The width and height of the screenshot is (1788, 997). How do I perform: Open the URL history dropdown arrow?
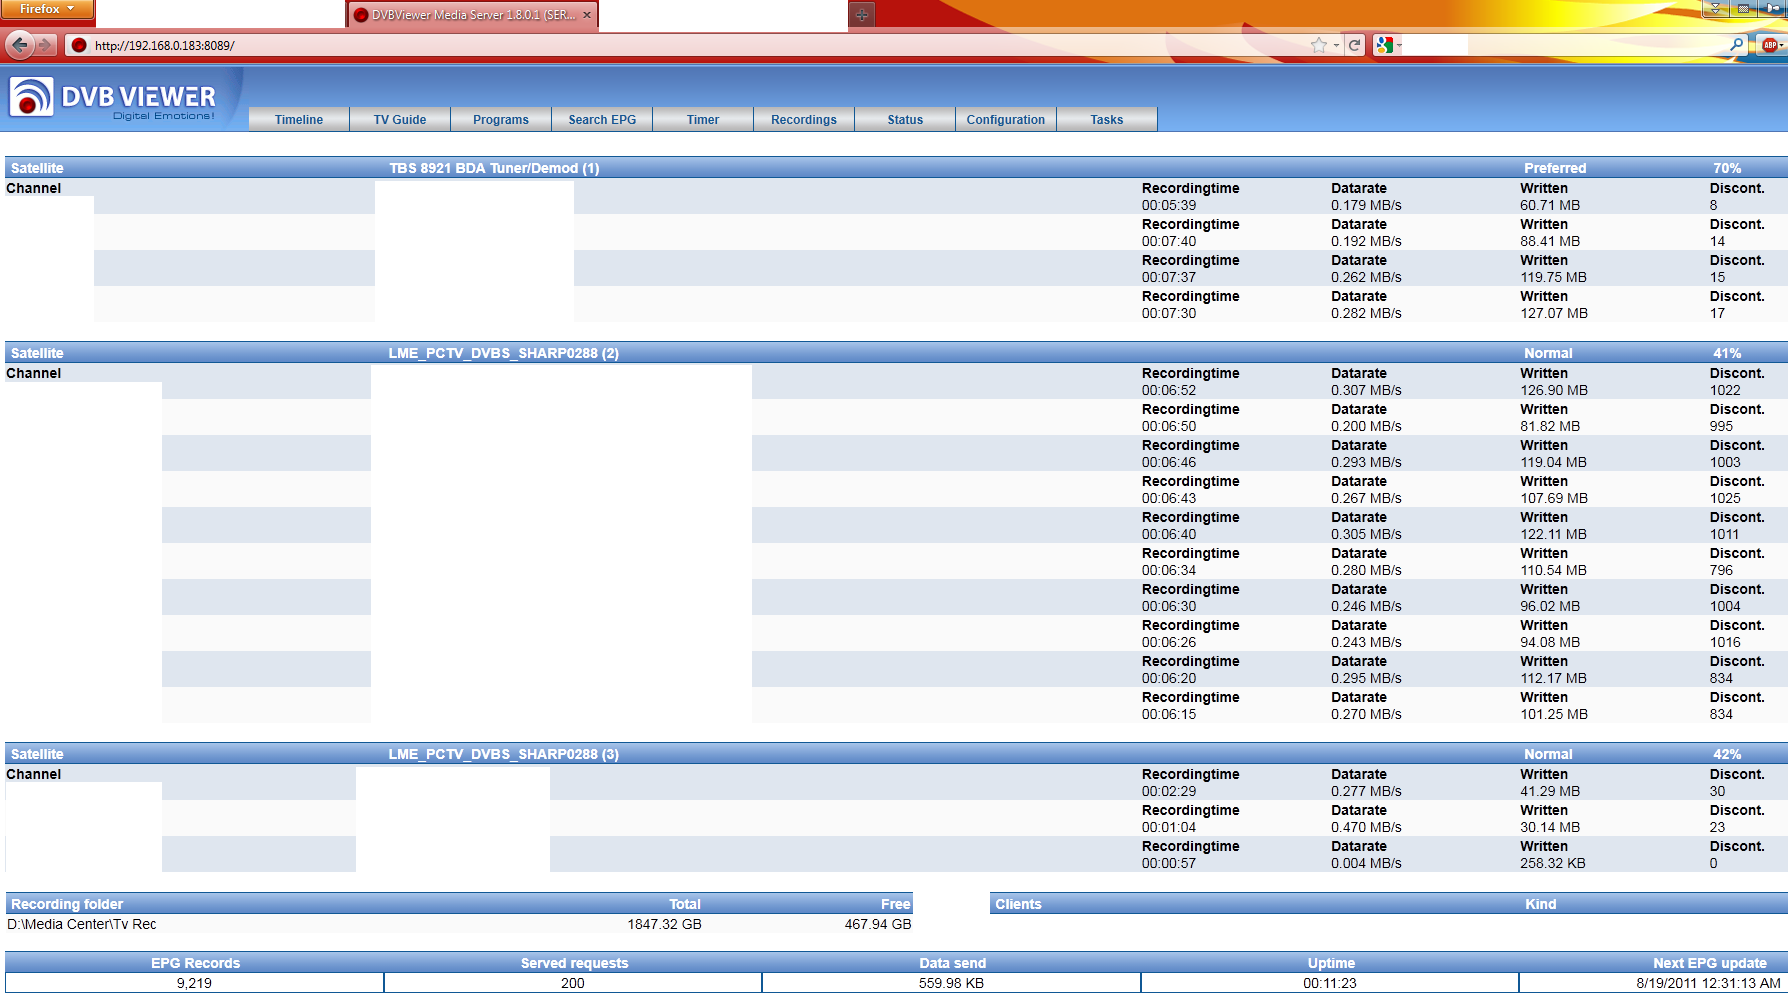(1336, 45)
